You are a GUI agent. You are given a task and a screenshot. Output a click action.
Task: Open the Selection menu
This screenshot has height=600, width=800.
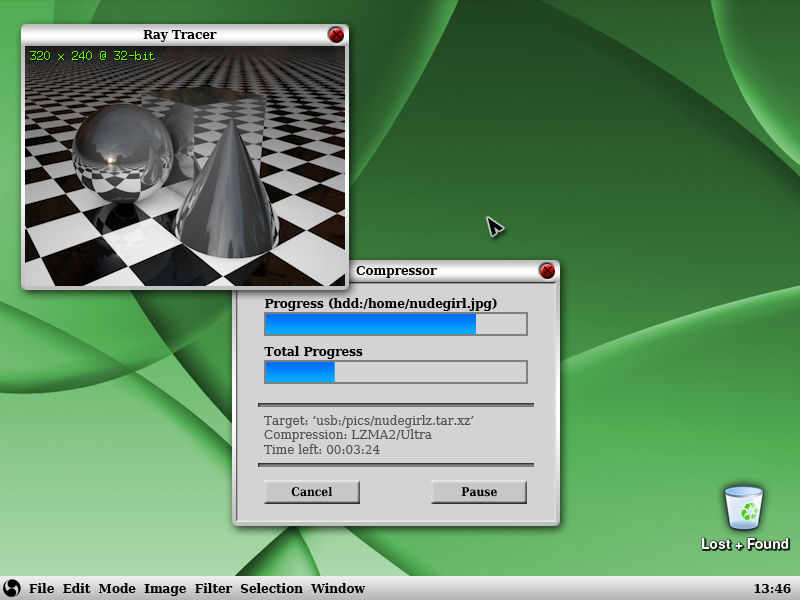point(272,588)
